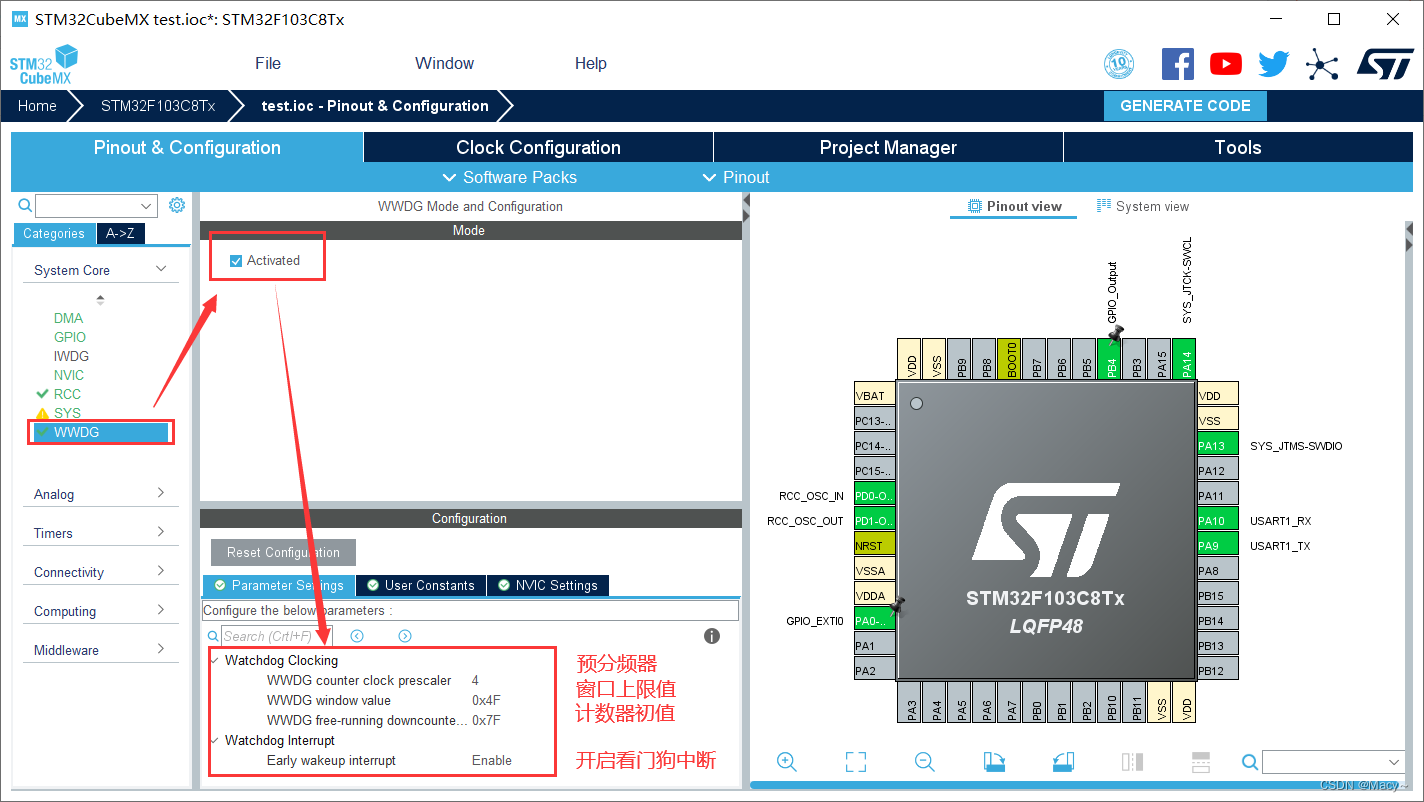Zoom in on the pinout view
1424x802 pixels.
pos(787,762)
